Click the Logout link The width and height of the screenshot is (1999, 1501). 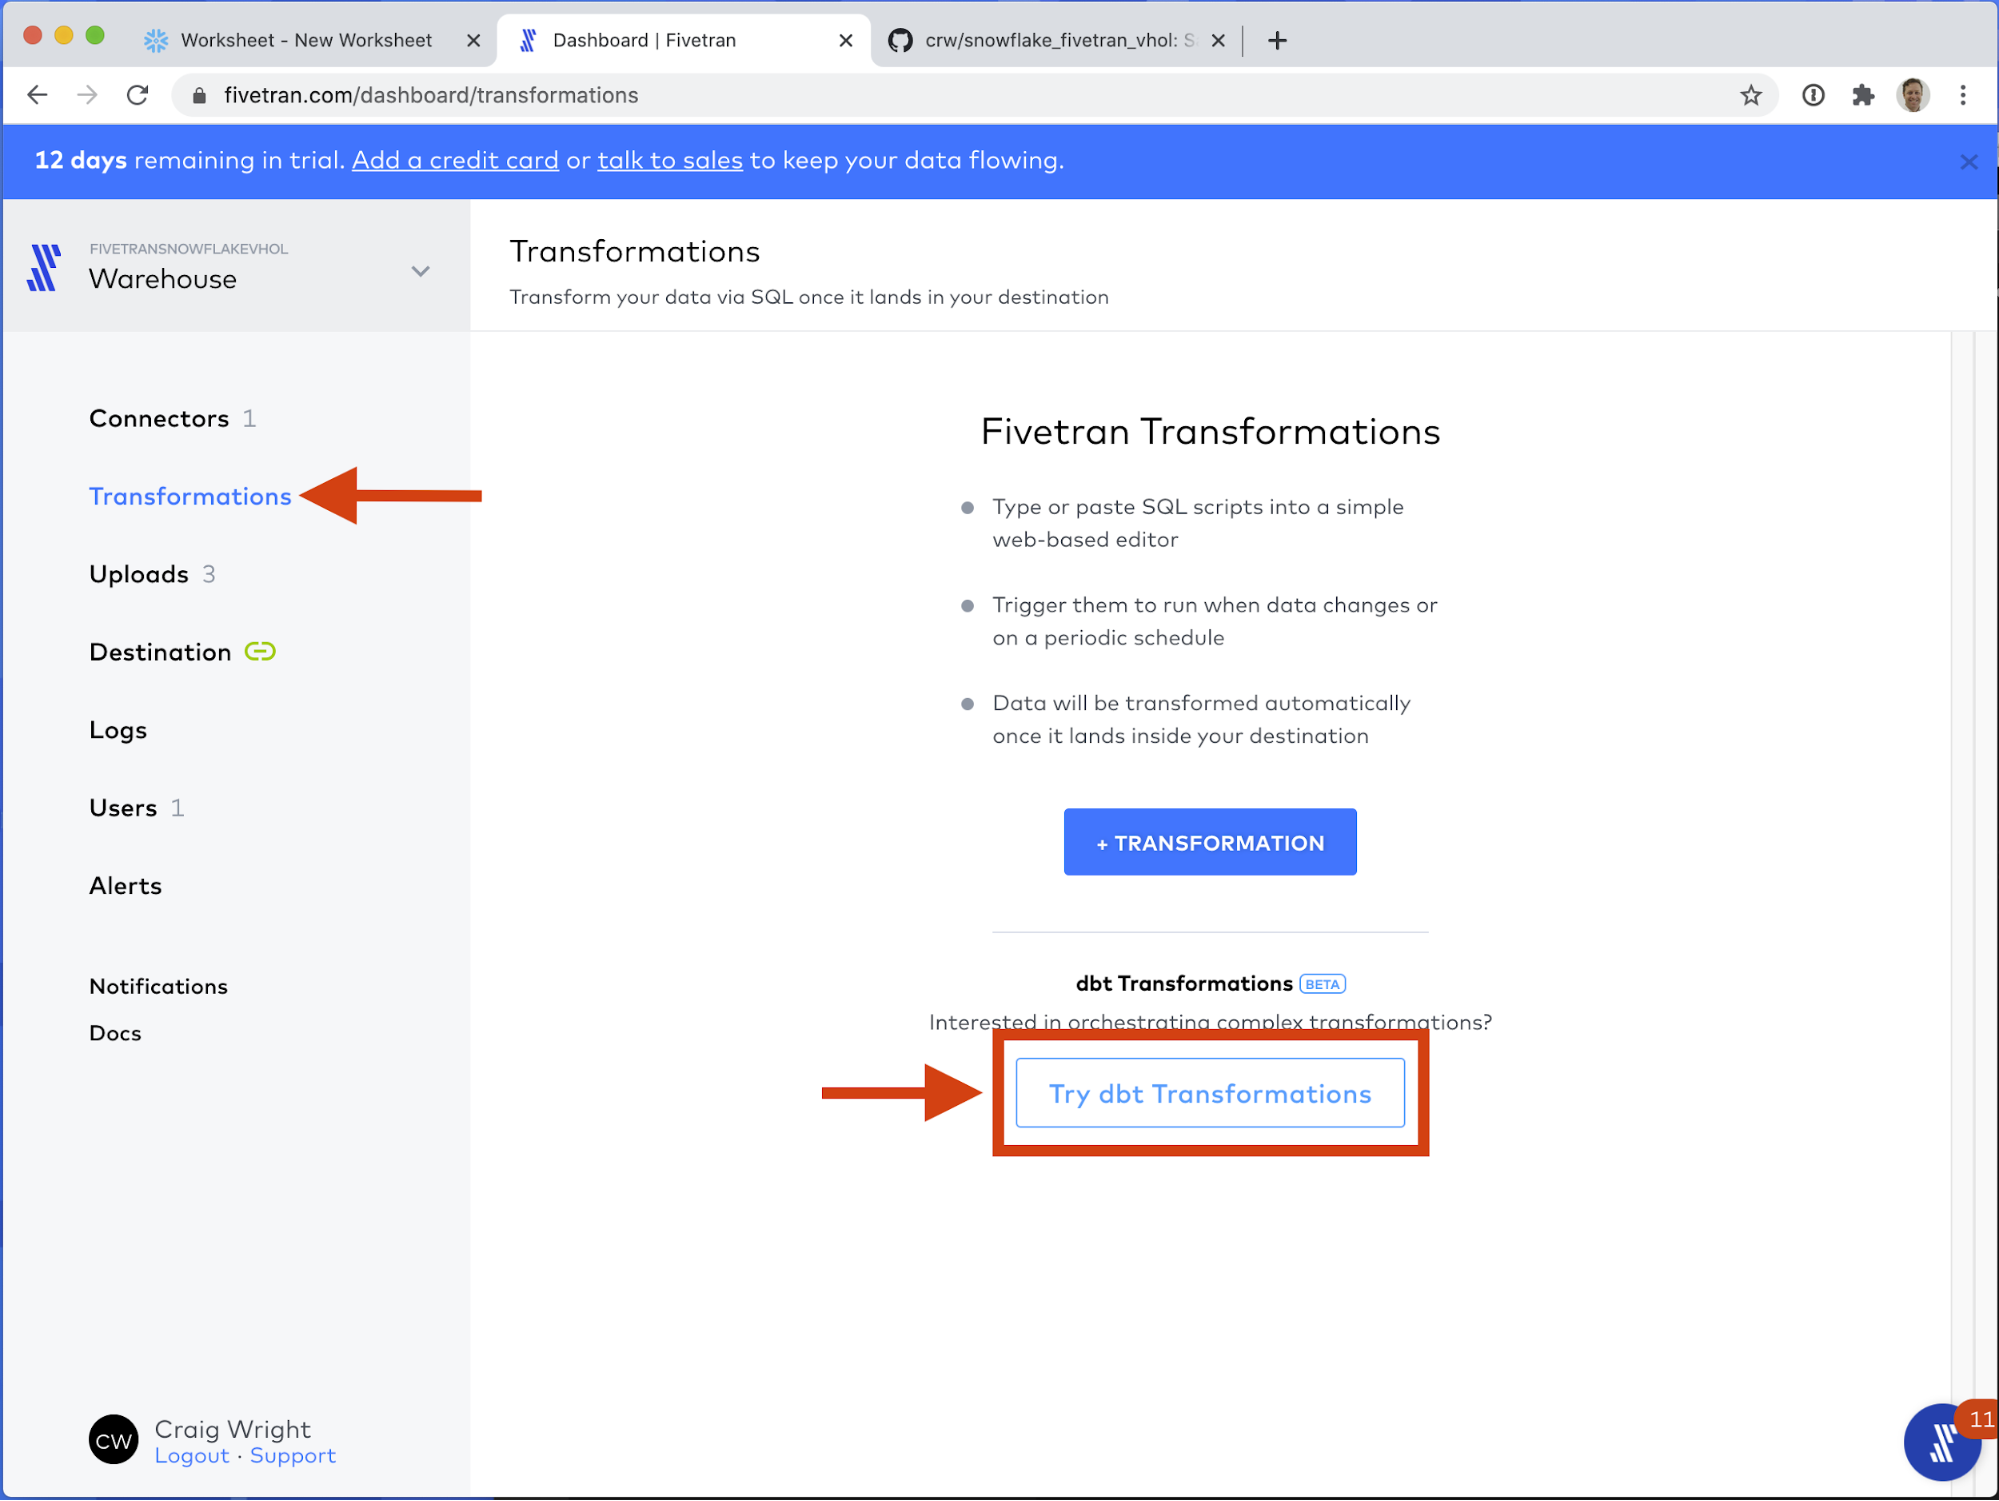(x=192, y=1456)
